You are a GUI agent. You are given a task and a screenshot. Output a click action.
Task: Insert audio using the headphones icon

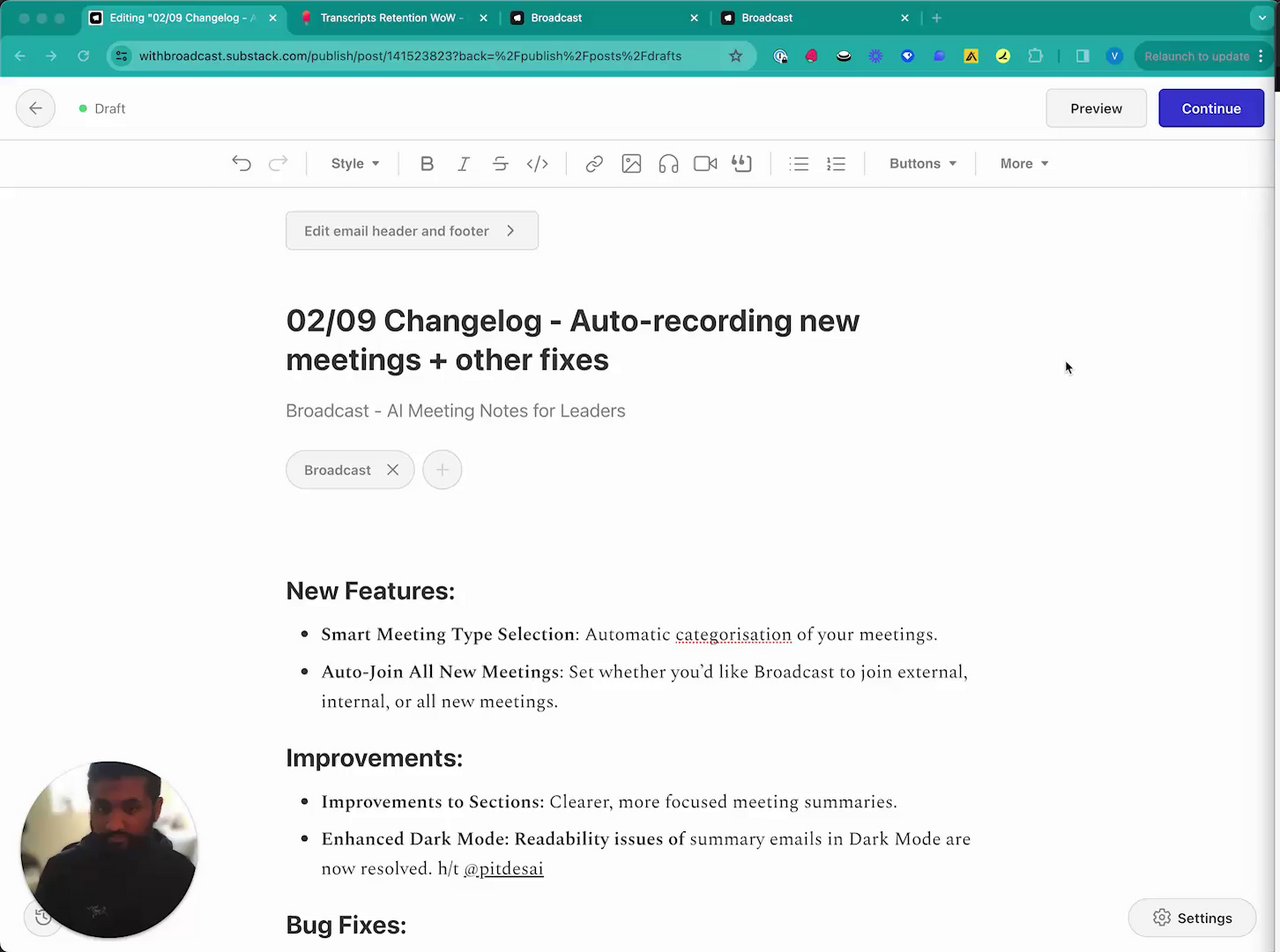coord(668,163)
